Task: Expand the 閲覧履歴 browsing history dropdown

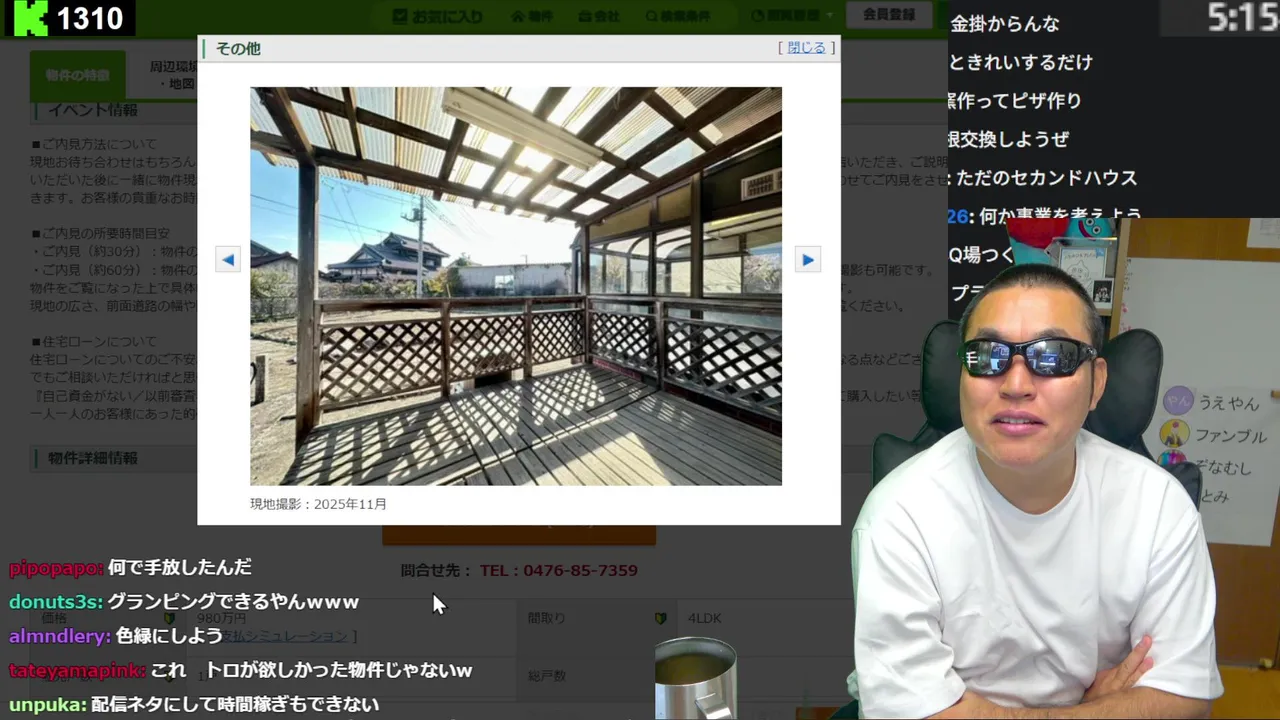Action: click(x=791, y=16)
